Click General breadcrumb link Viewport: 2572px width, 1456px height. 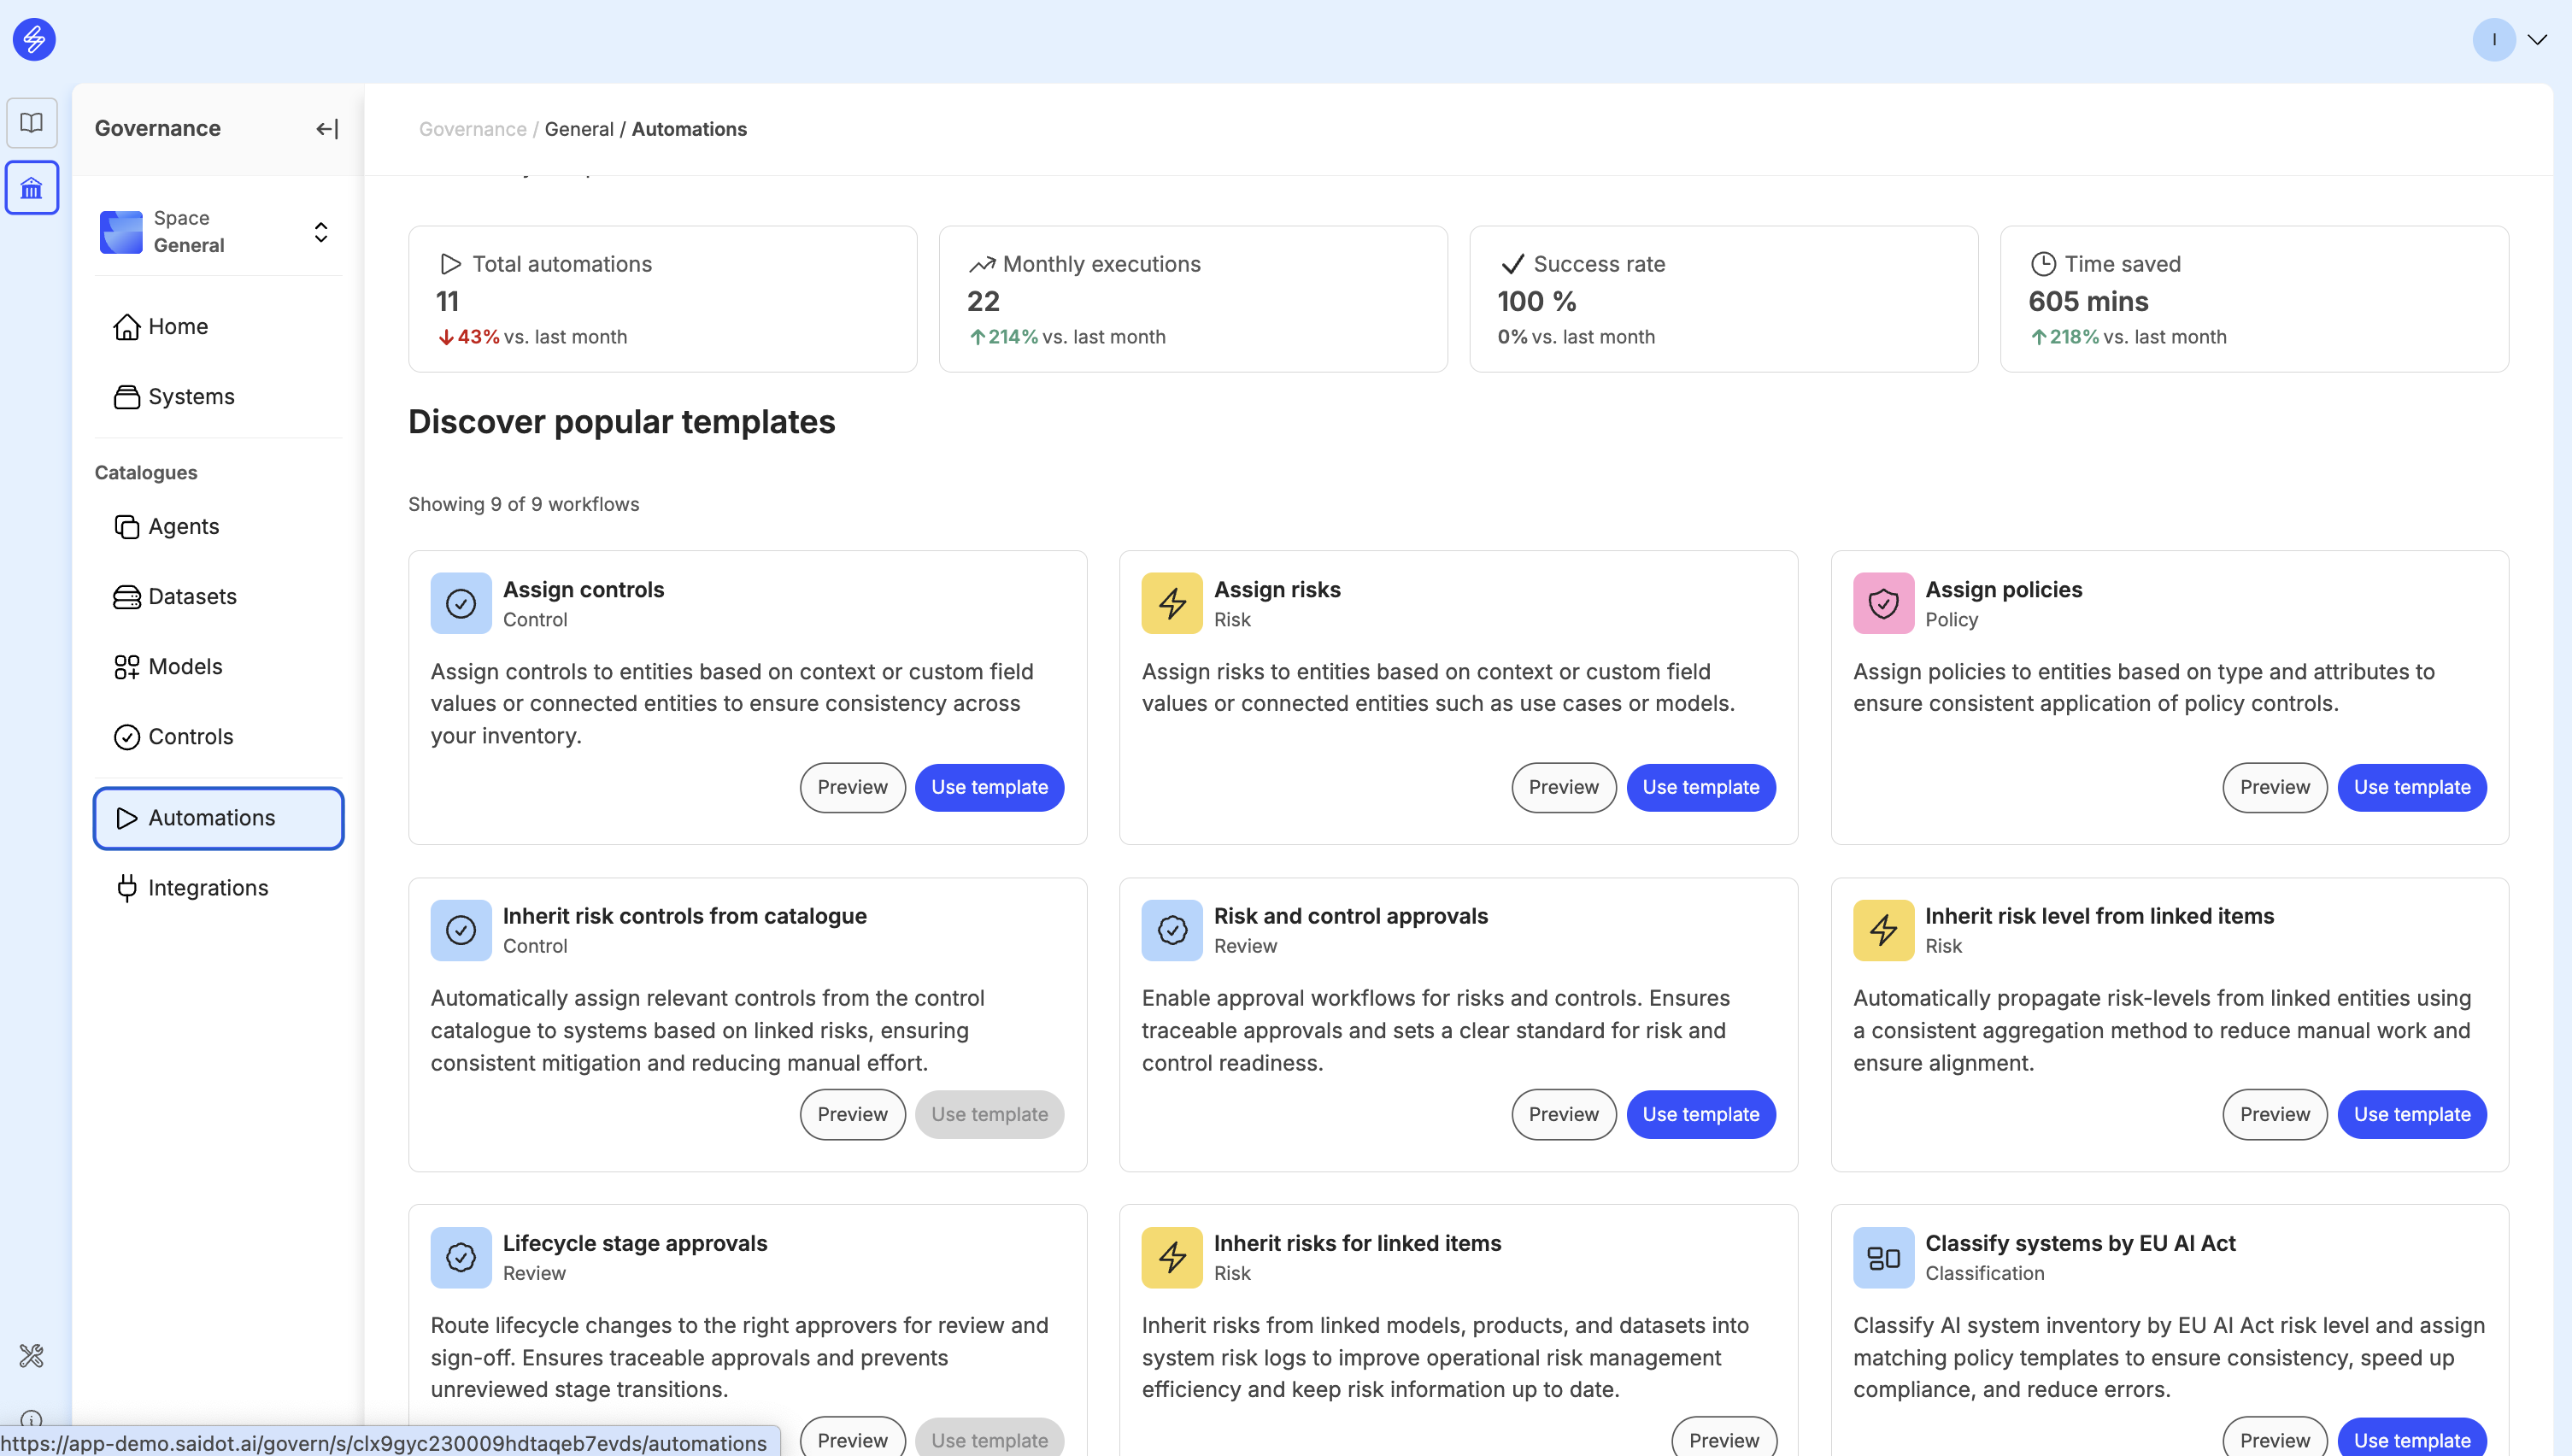coord(579,129)
